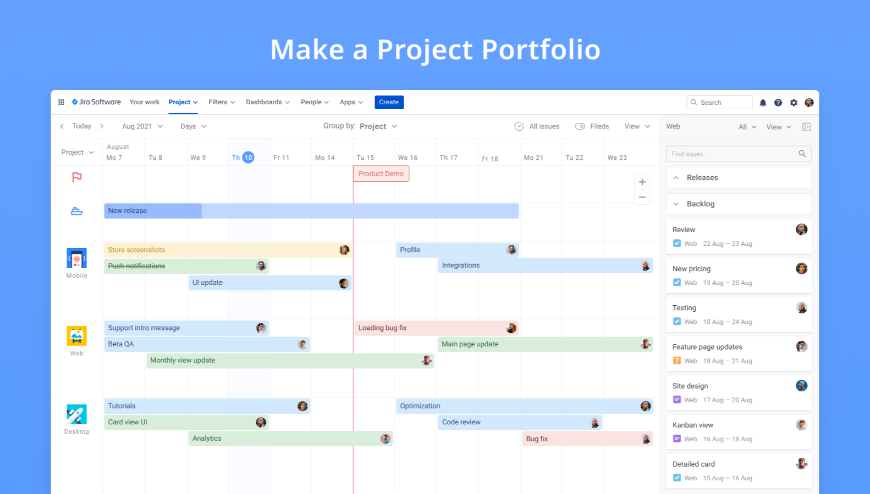Screen dimensions: 870x494
Task: Click the zoom out minus button
Action: click(642, 197)
